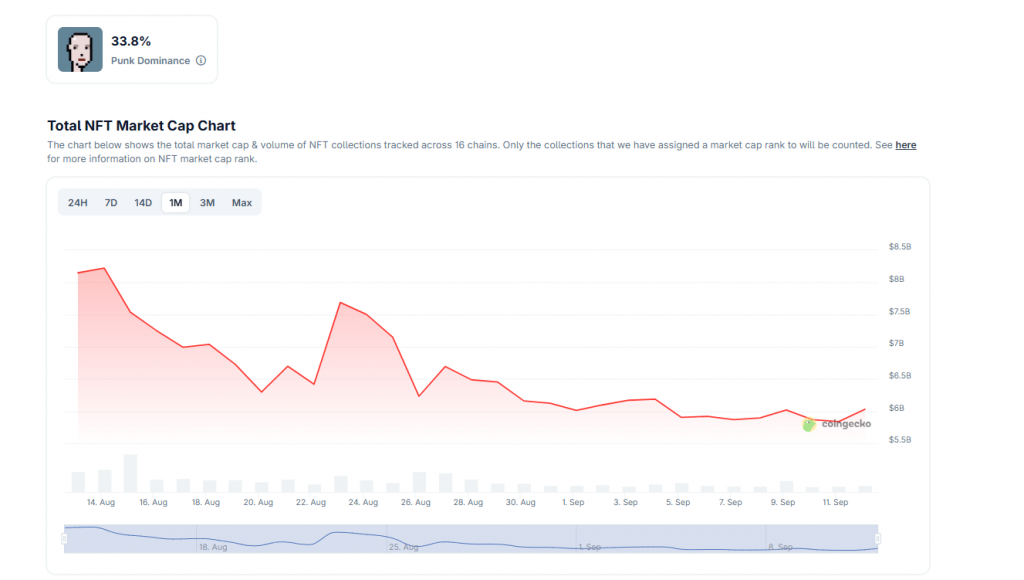Open the 14D market cap view
Image resolution: width=1024 pixels, height=580 pixels.
142,202
